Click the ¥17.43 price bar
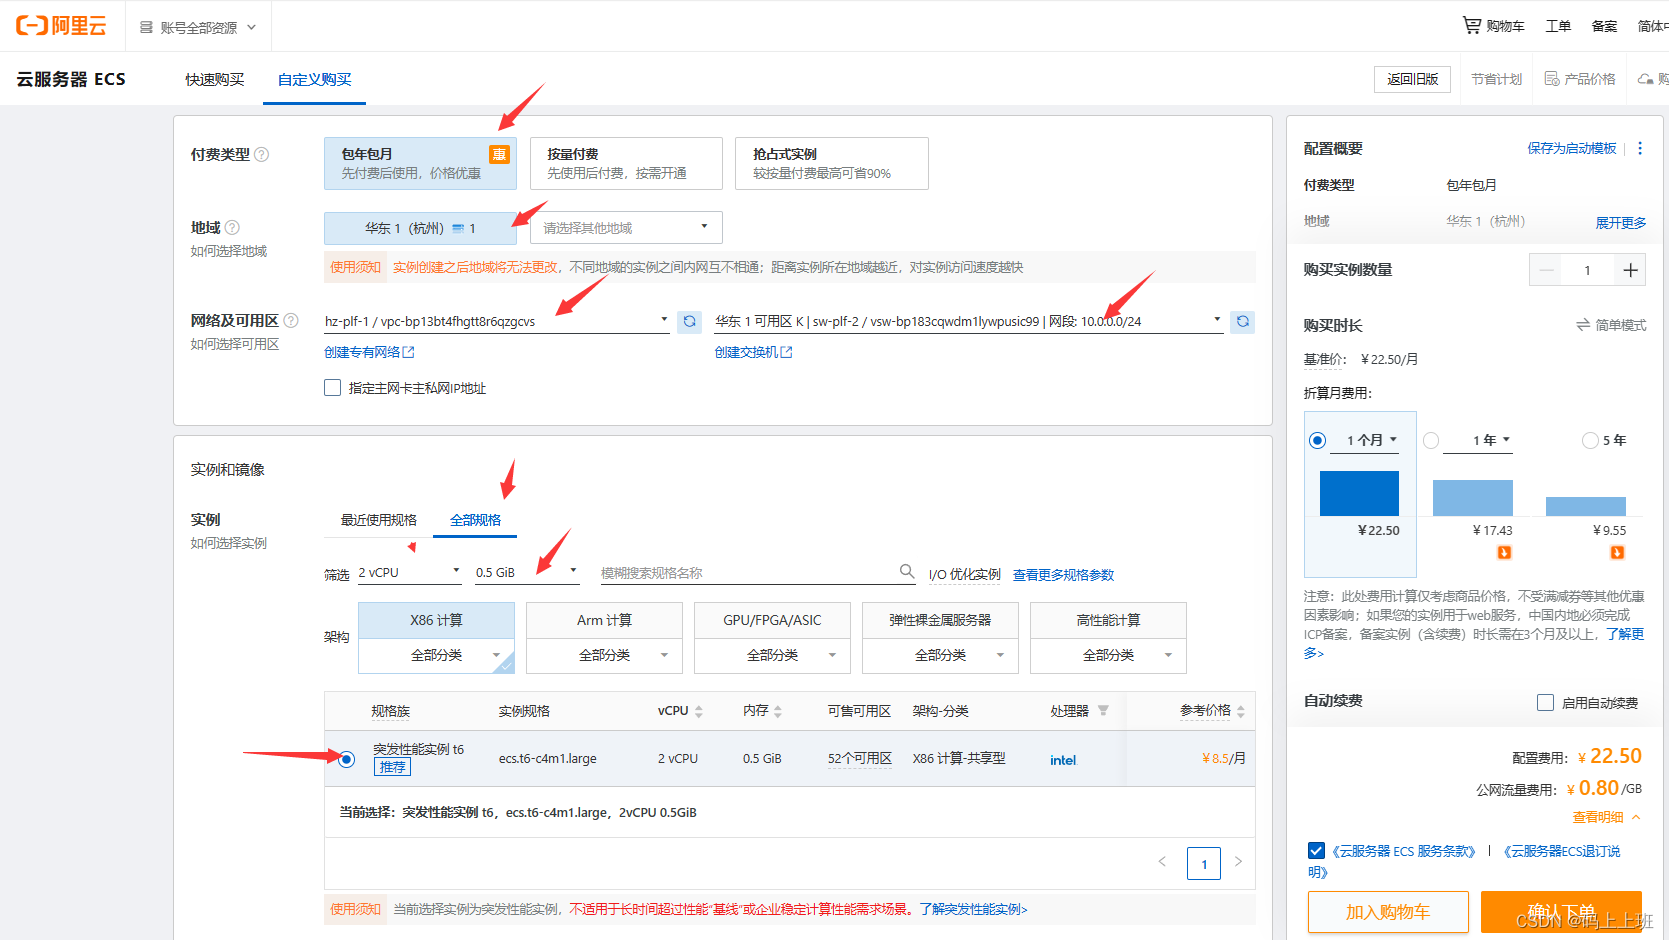The width and height of the screenshot is (1669, 940). point(1472,498)
